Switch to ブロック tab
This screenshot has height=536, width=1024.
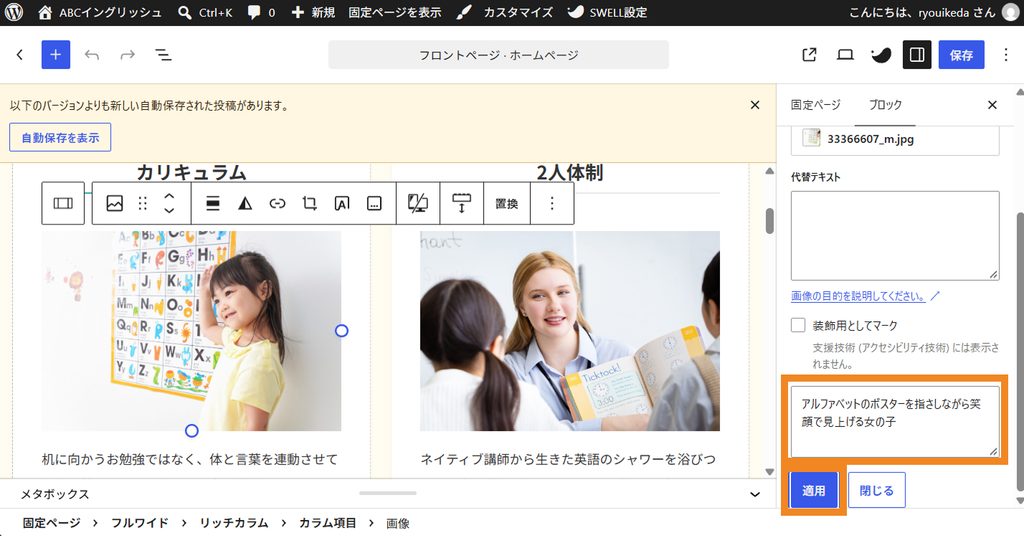(x=885, y=104)
